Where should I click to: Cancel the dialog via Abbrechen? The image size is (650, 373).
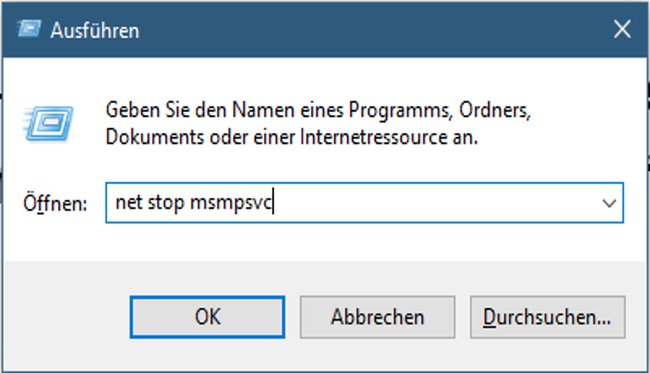click(x=378, y=317)
